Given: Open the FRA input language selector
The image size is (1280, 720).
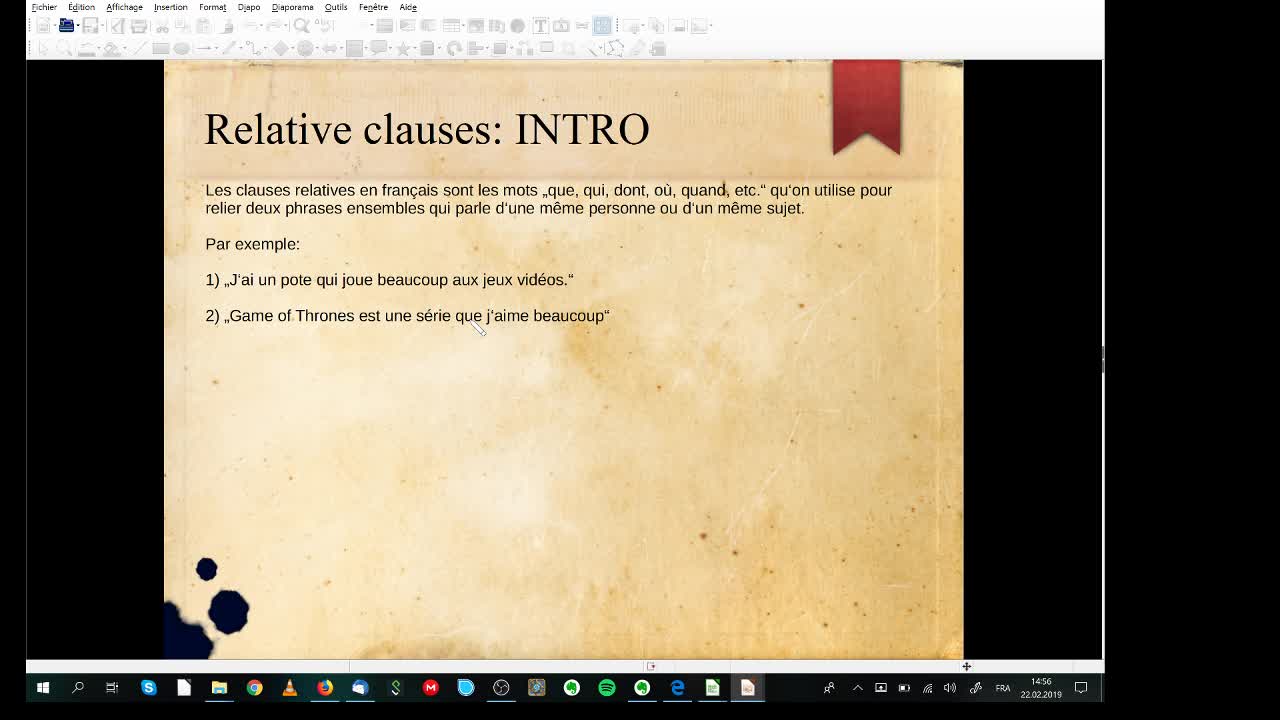Looking at the screenshot, I should (x=1002, y=688).
